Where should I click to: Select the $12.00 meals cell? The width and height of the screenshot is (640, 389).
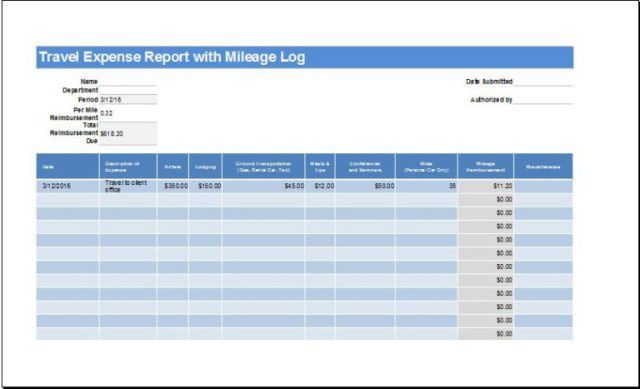pos(320,186)
